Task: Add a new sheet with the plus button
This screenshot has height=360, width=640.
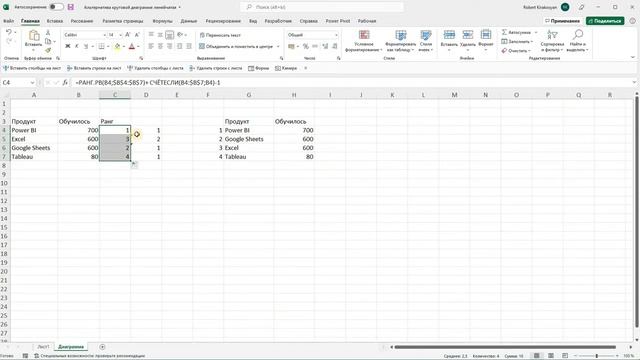Action: coord(102,347)
